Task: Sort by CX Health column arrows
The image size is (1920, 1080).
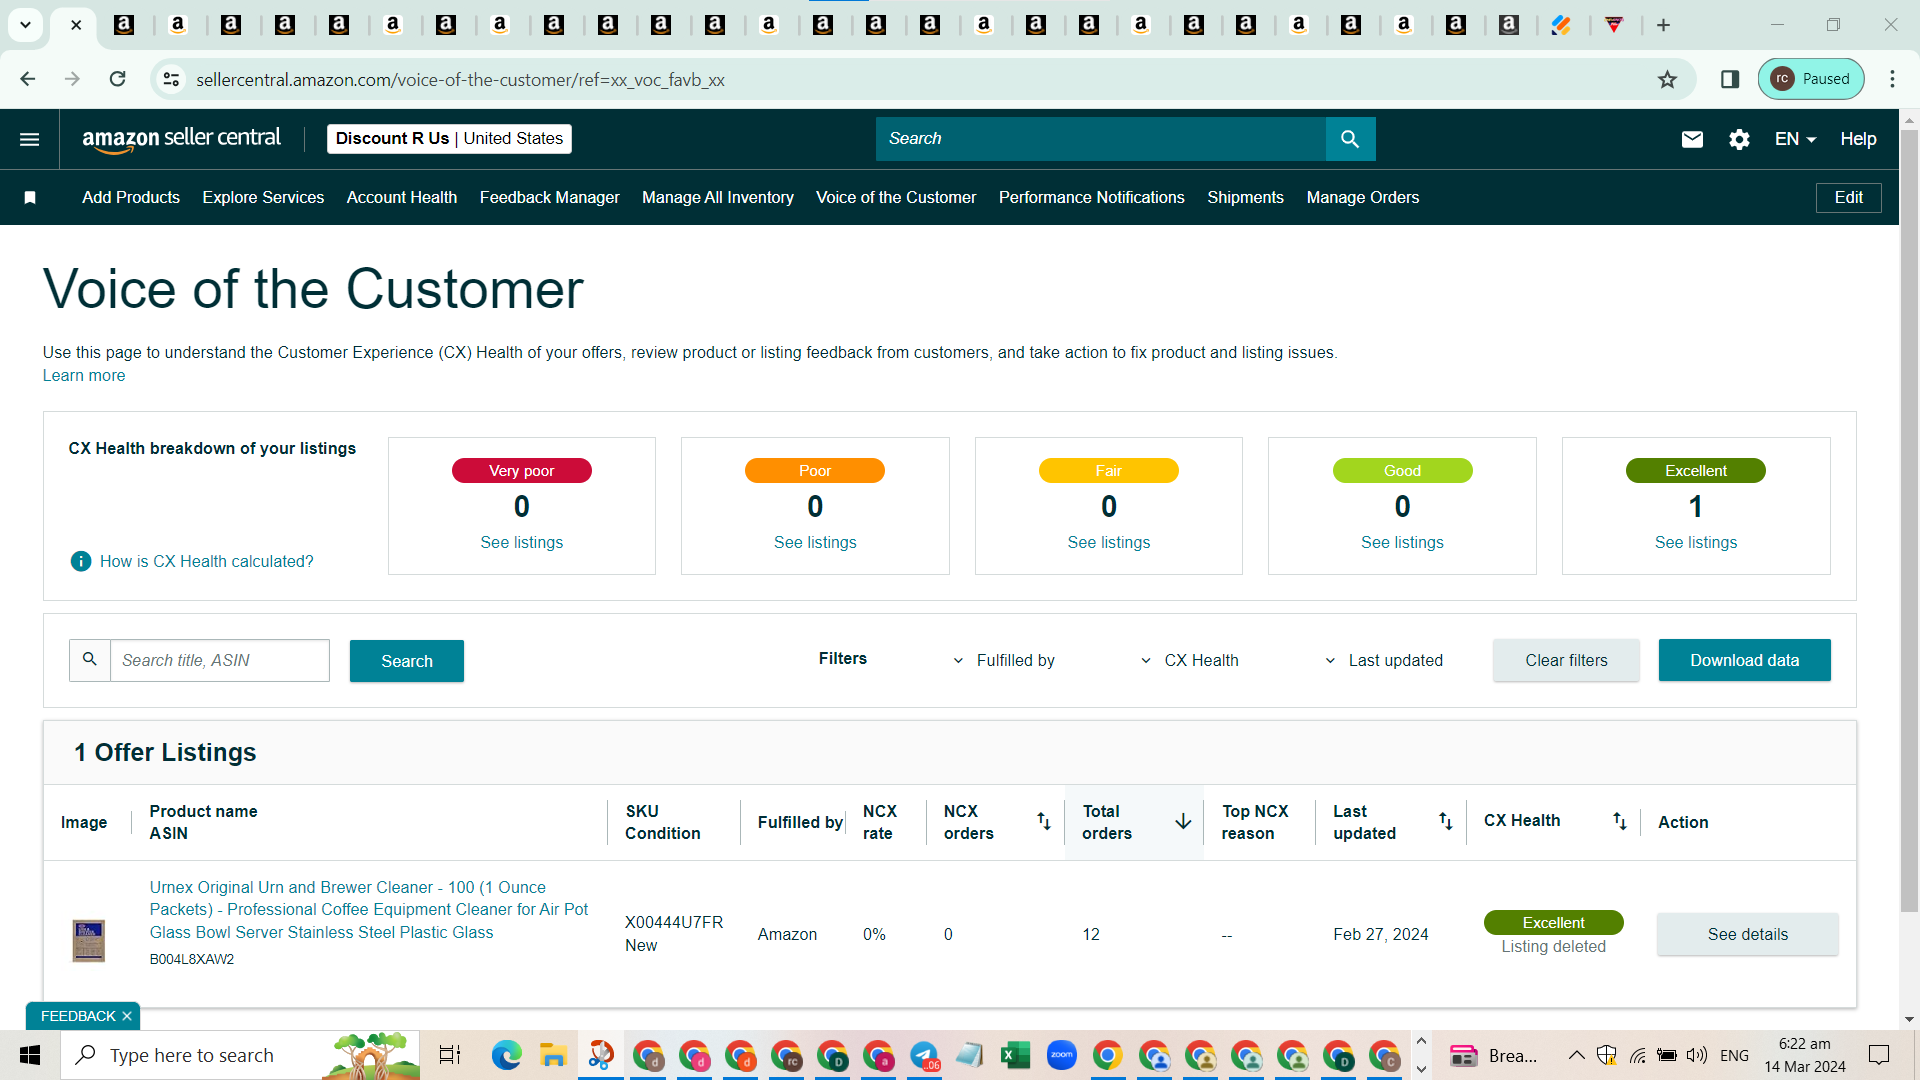Action: point(1619,821)
